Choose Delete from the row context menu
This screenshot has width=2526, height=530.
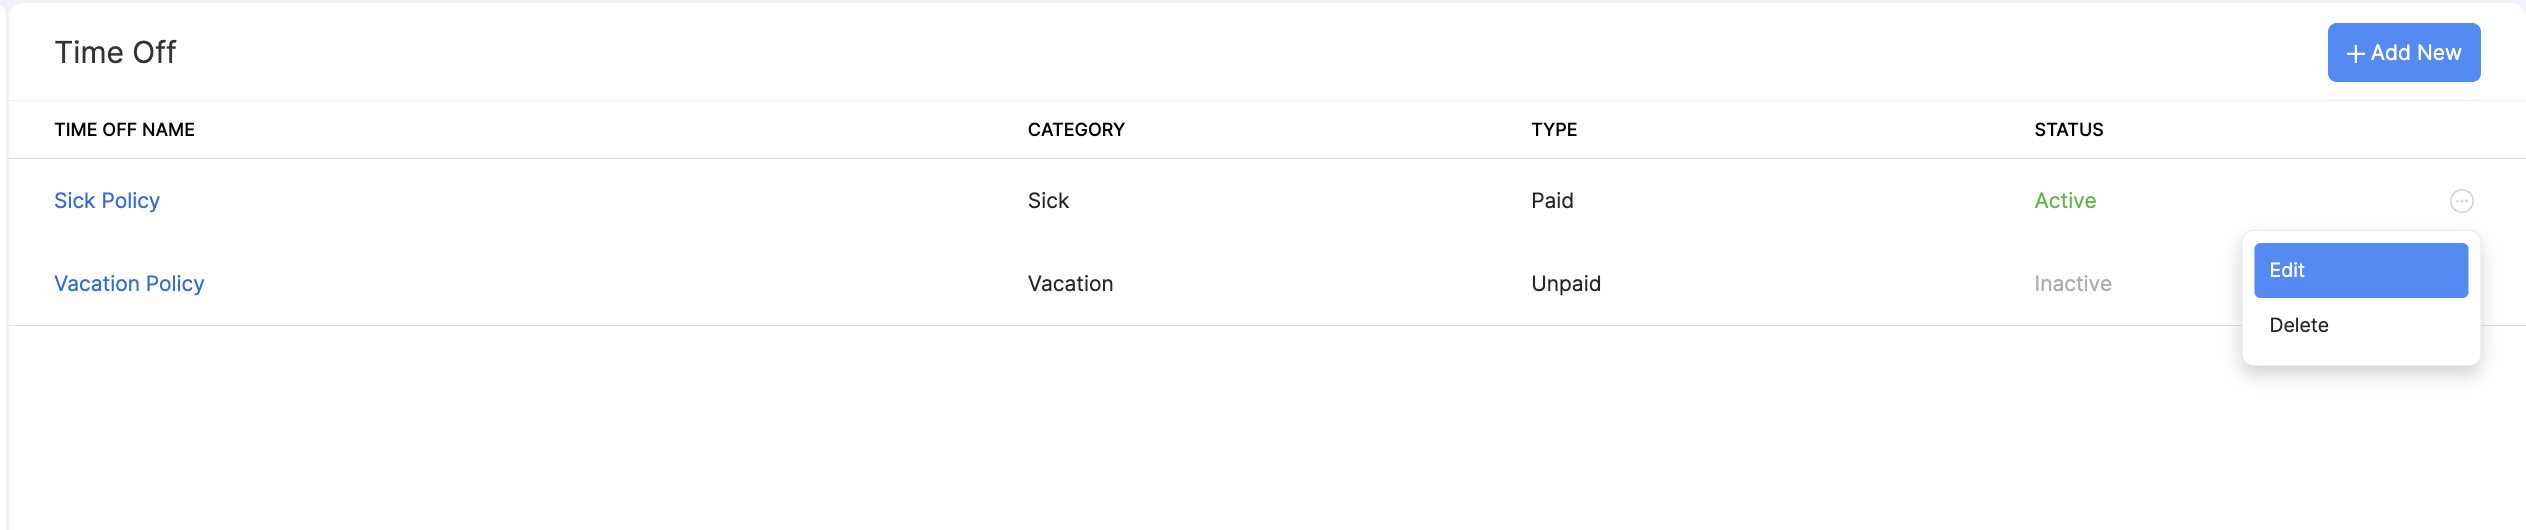2299,325
